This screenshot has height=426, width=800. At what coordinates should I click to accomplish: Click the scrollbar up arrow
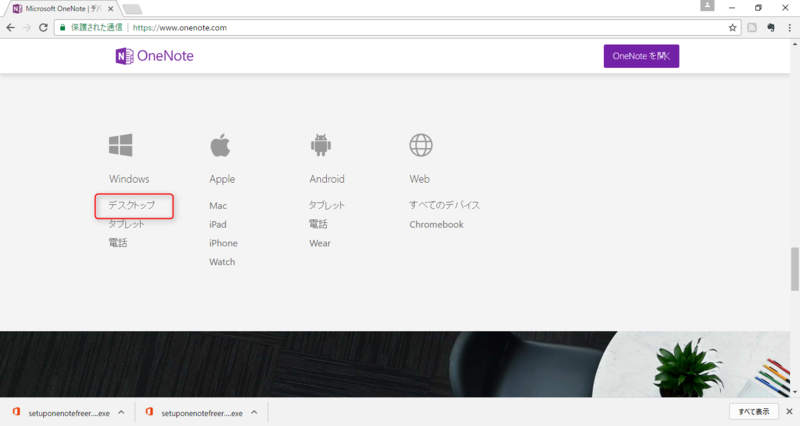click(x=795, y=44)
